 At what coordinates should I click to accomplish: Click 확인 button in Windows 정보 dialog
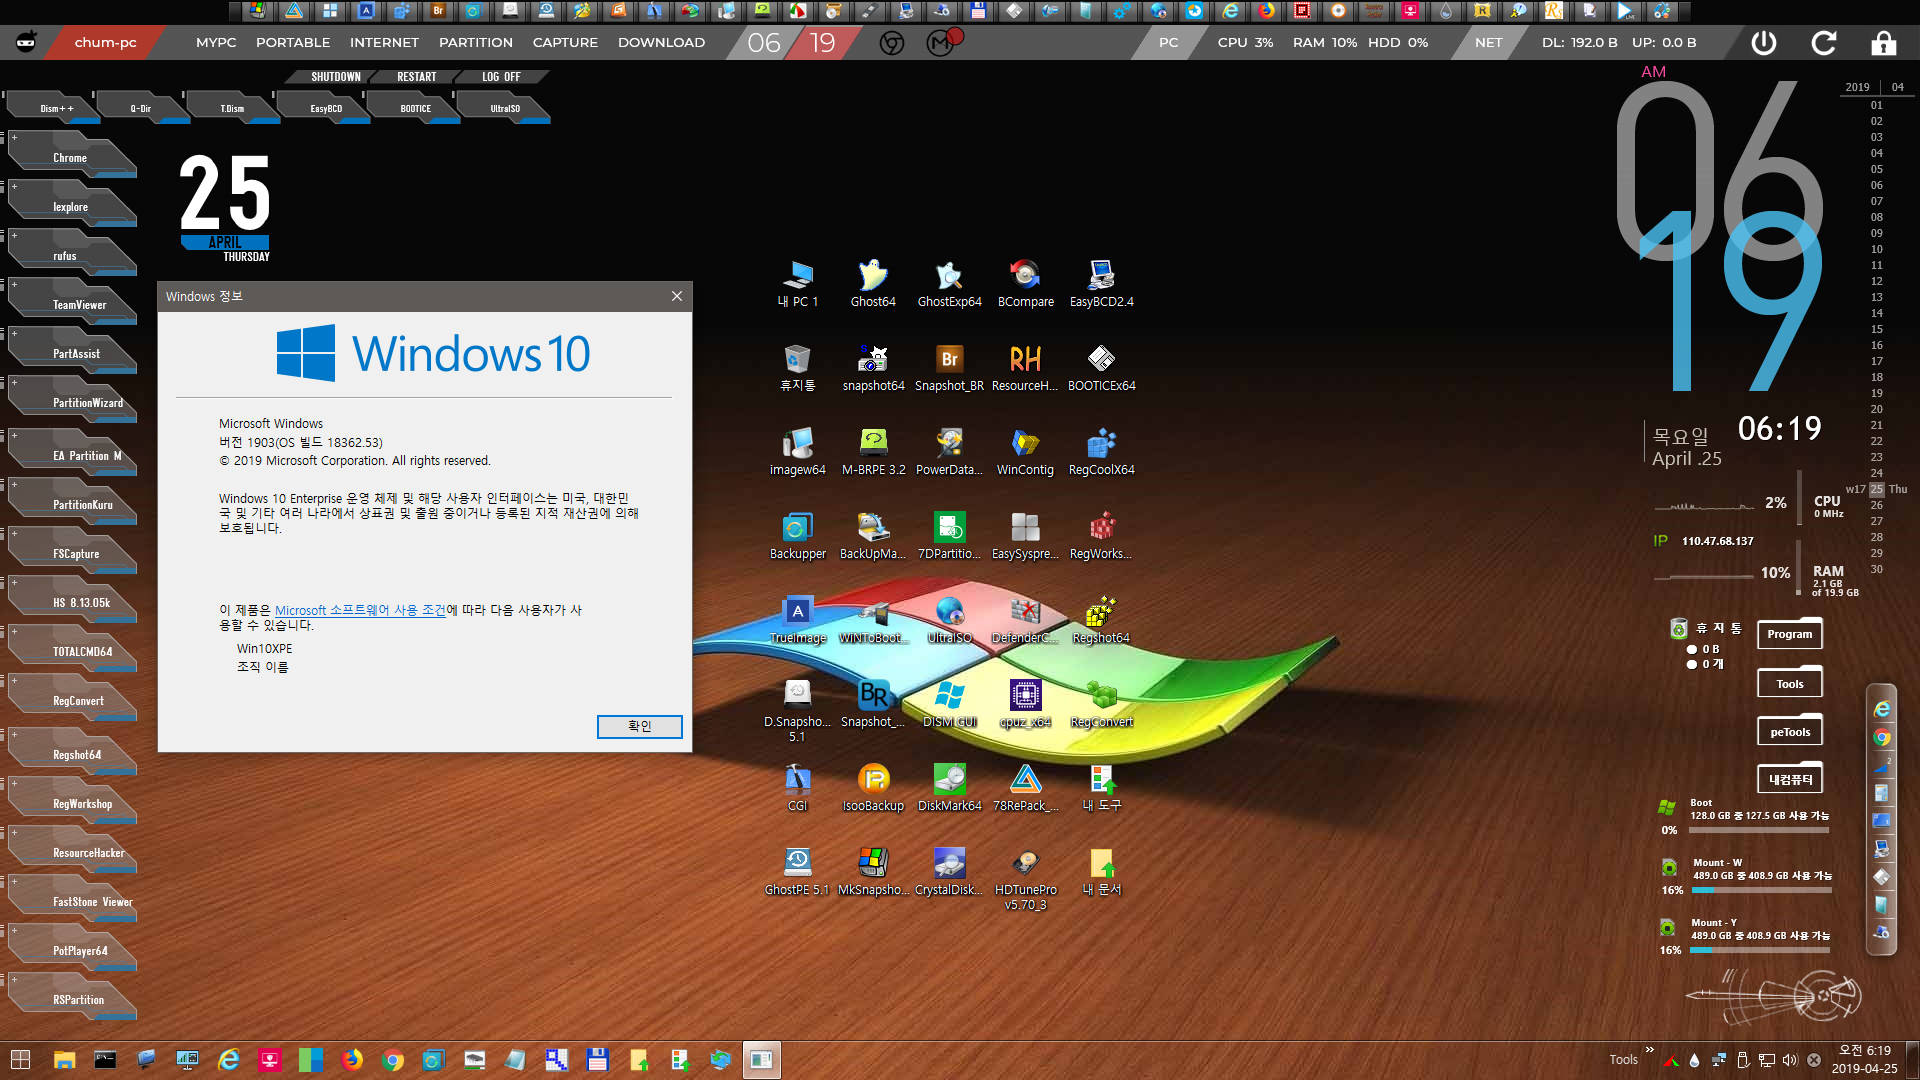(x=639, y=726)
